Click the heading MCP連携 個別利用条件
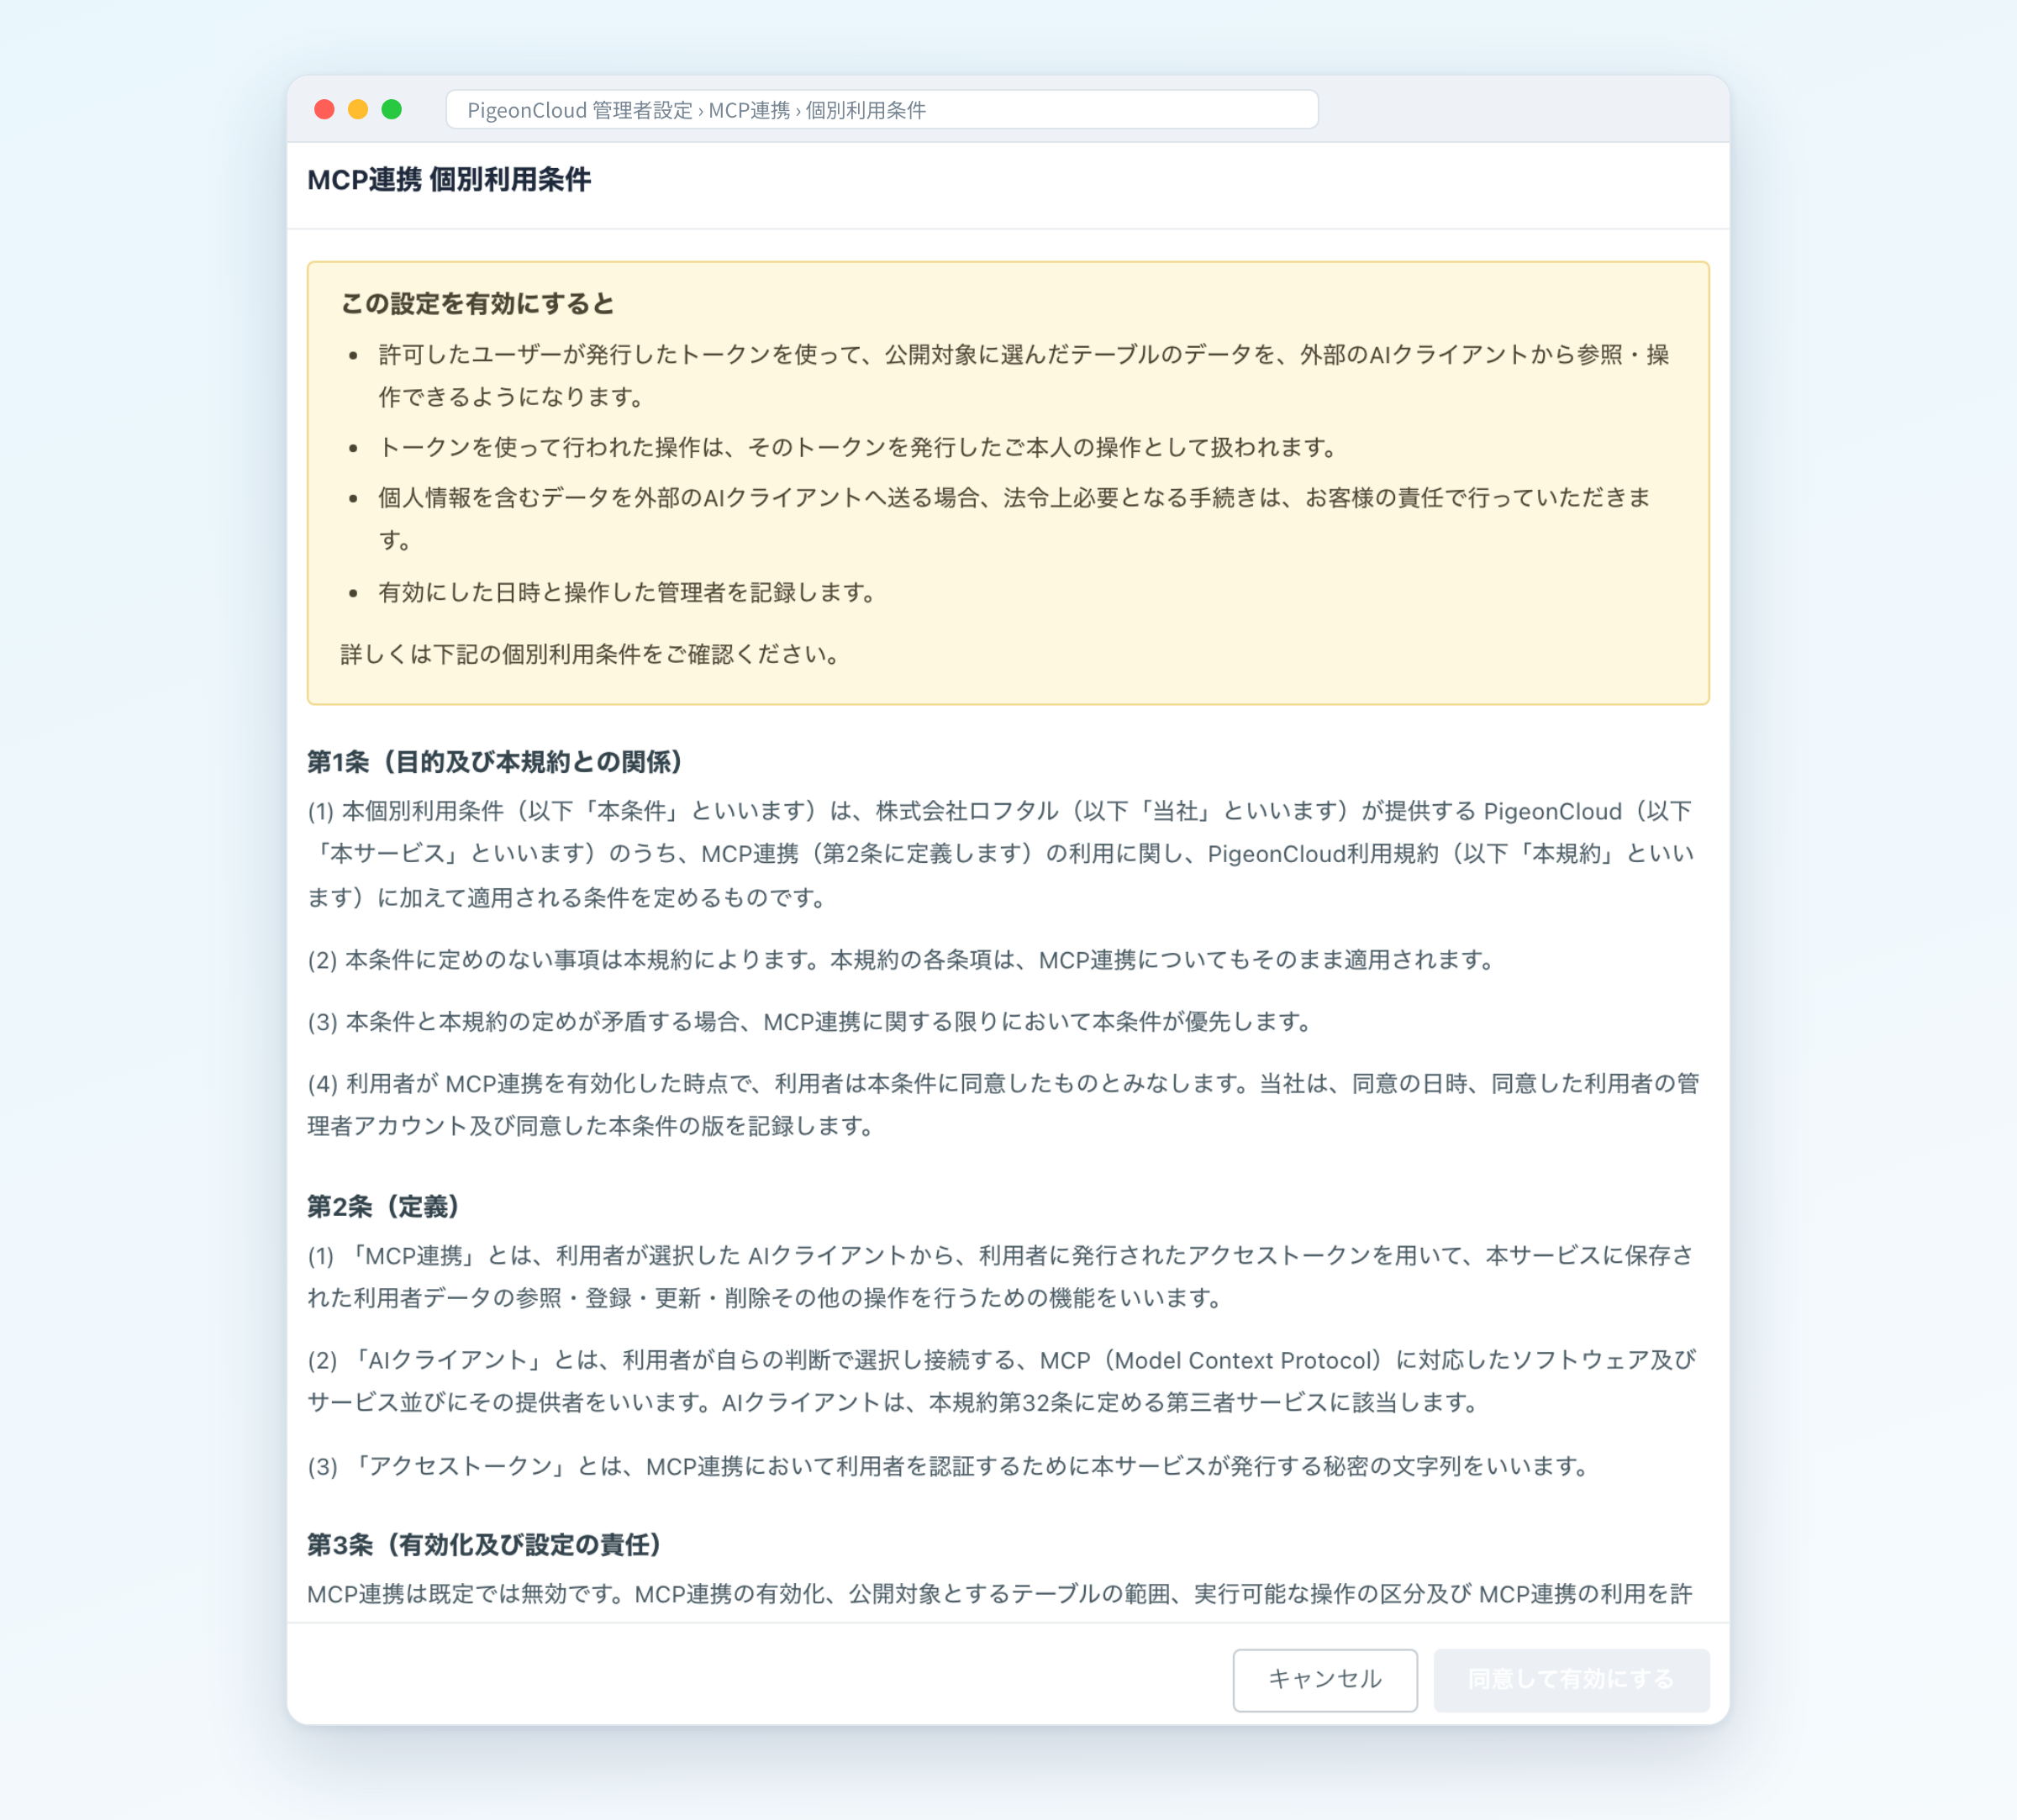The width and height of the screenshot is (2017, 1820). click(x=449, y=180)
